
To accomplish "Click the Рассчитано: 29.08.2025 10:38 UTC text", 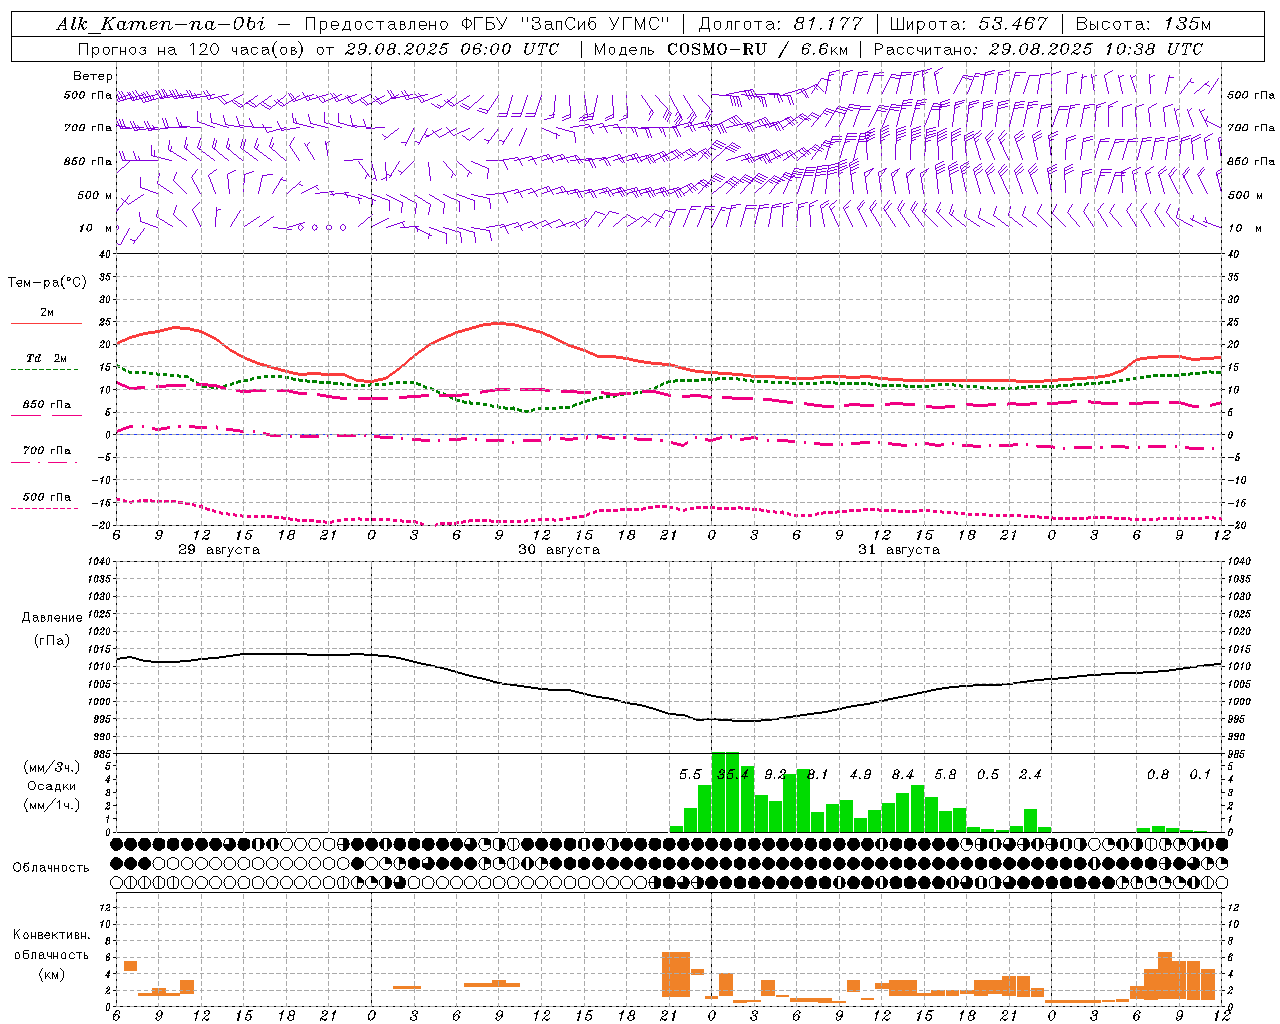I will (x=1038, y=48).
